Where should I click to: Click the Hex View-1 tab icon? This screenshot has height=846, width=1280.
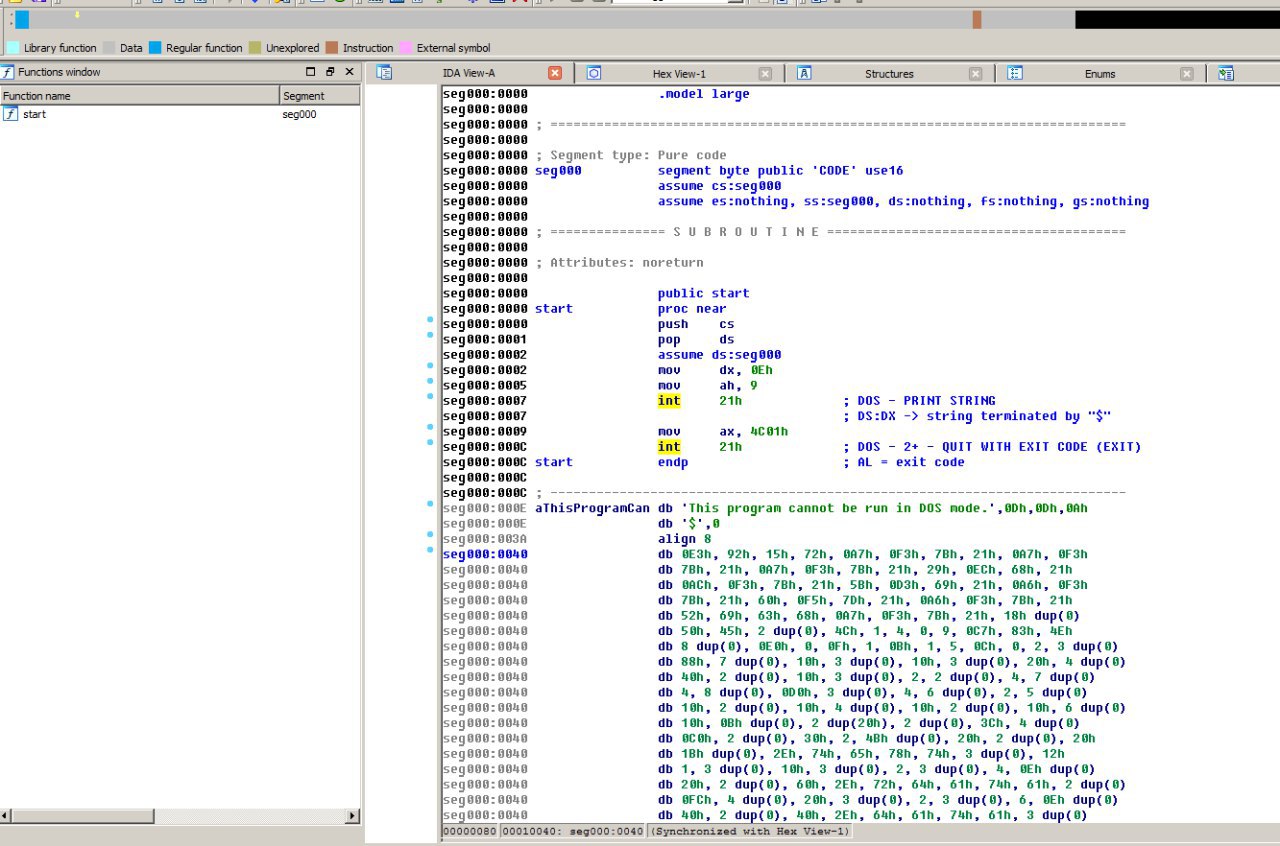click(x=593, y=73)
